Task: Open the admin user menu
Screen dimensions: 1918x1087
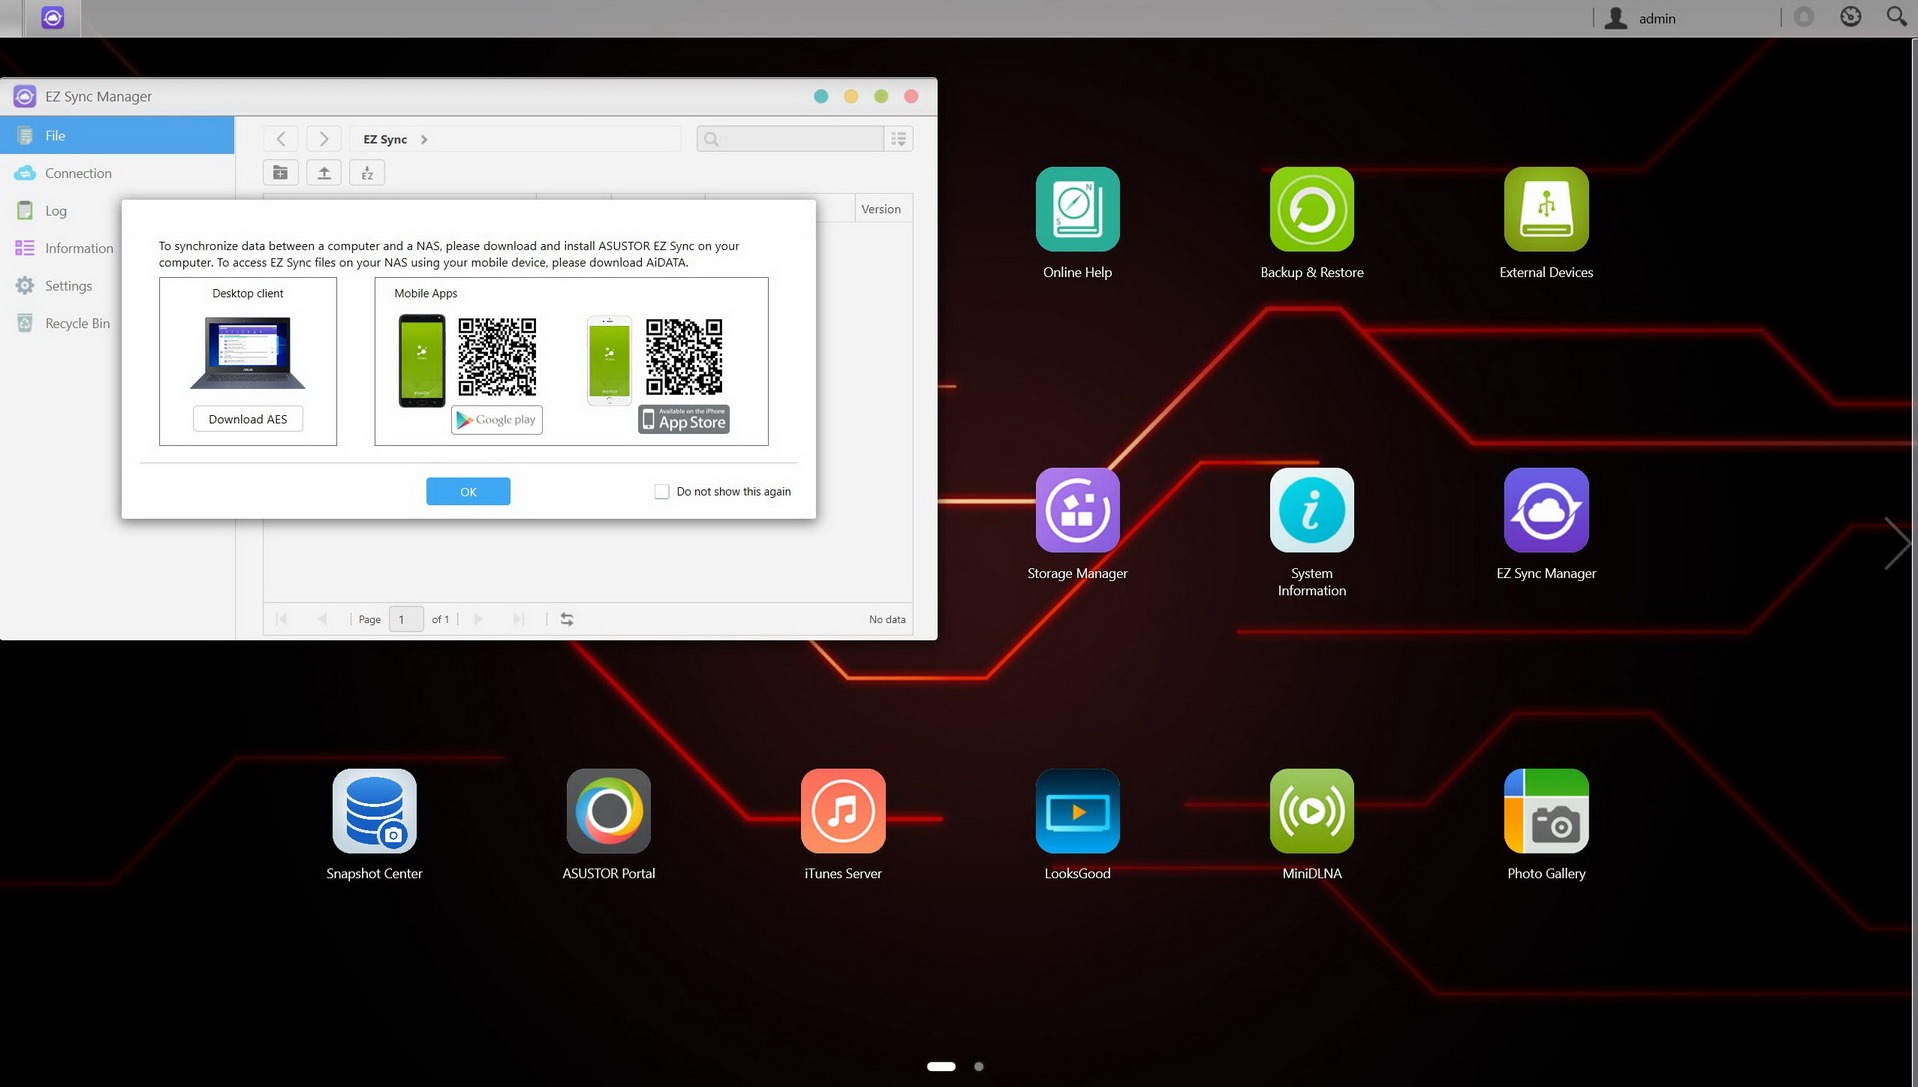Action: coord(1641,18)
